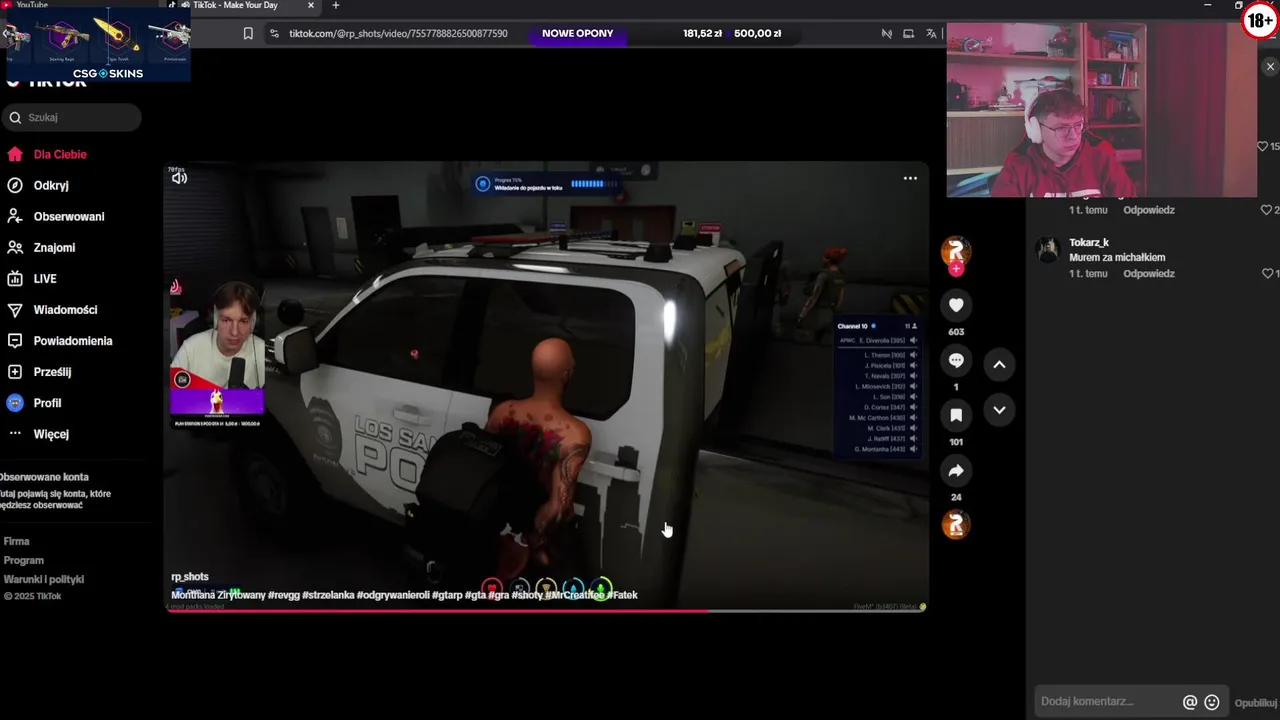This screenshot has width=1280, height=720.
Task: Select the TikTok - Make Your Day tab
Action: pyautogui.click(x=235, y=5)
